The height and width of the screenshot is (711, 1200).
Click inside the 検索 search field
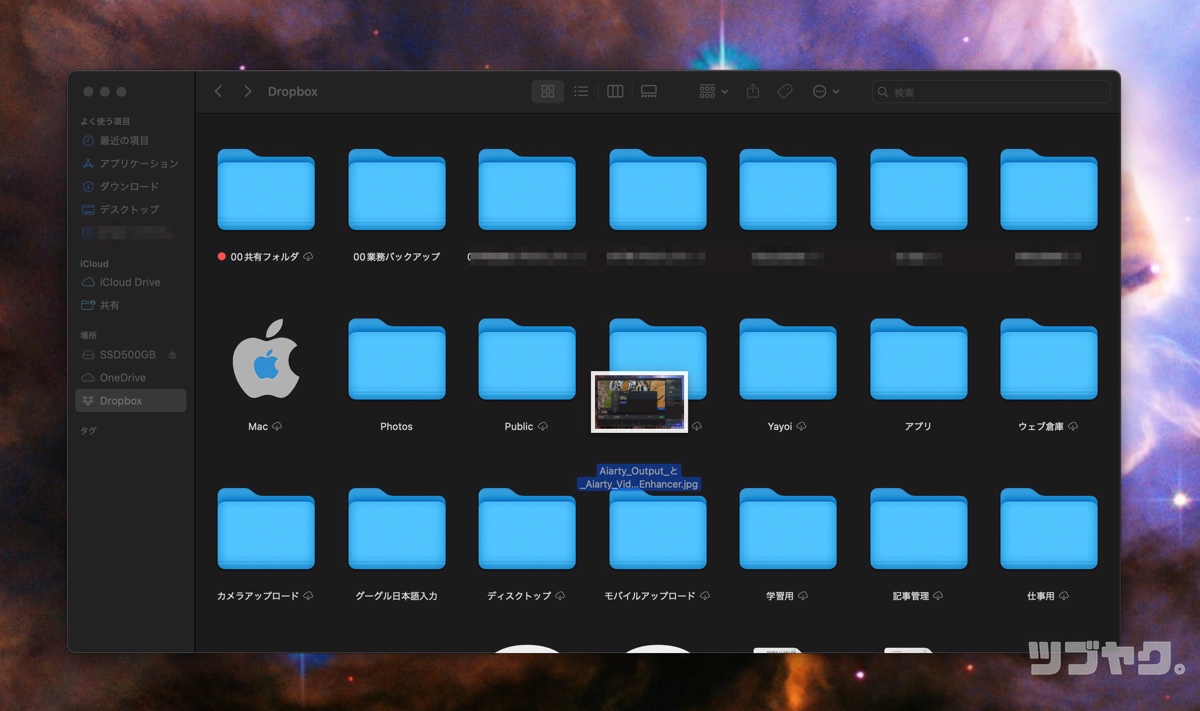990,92
